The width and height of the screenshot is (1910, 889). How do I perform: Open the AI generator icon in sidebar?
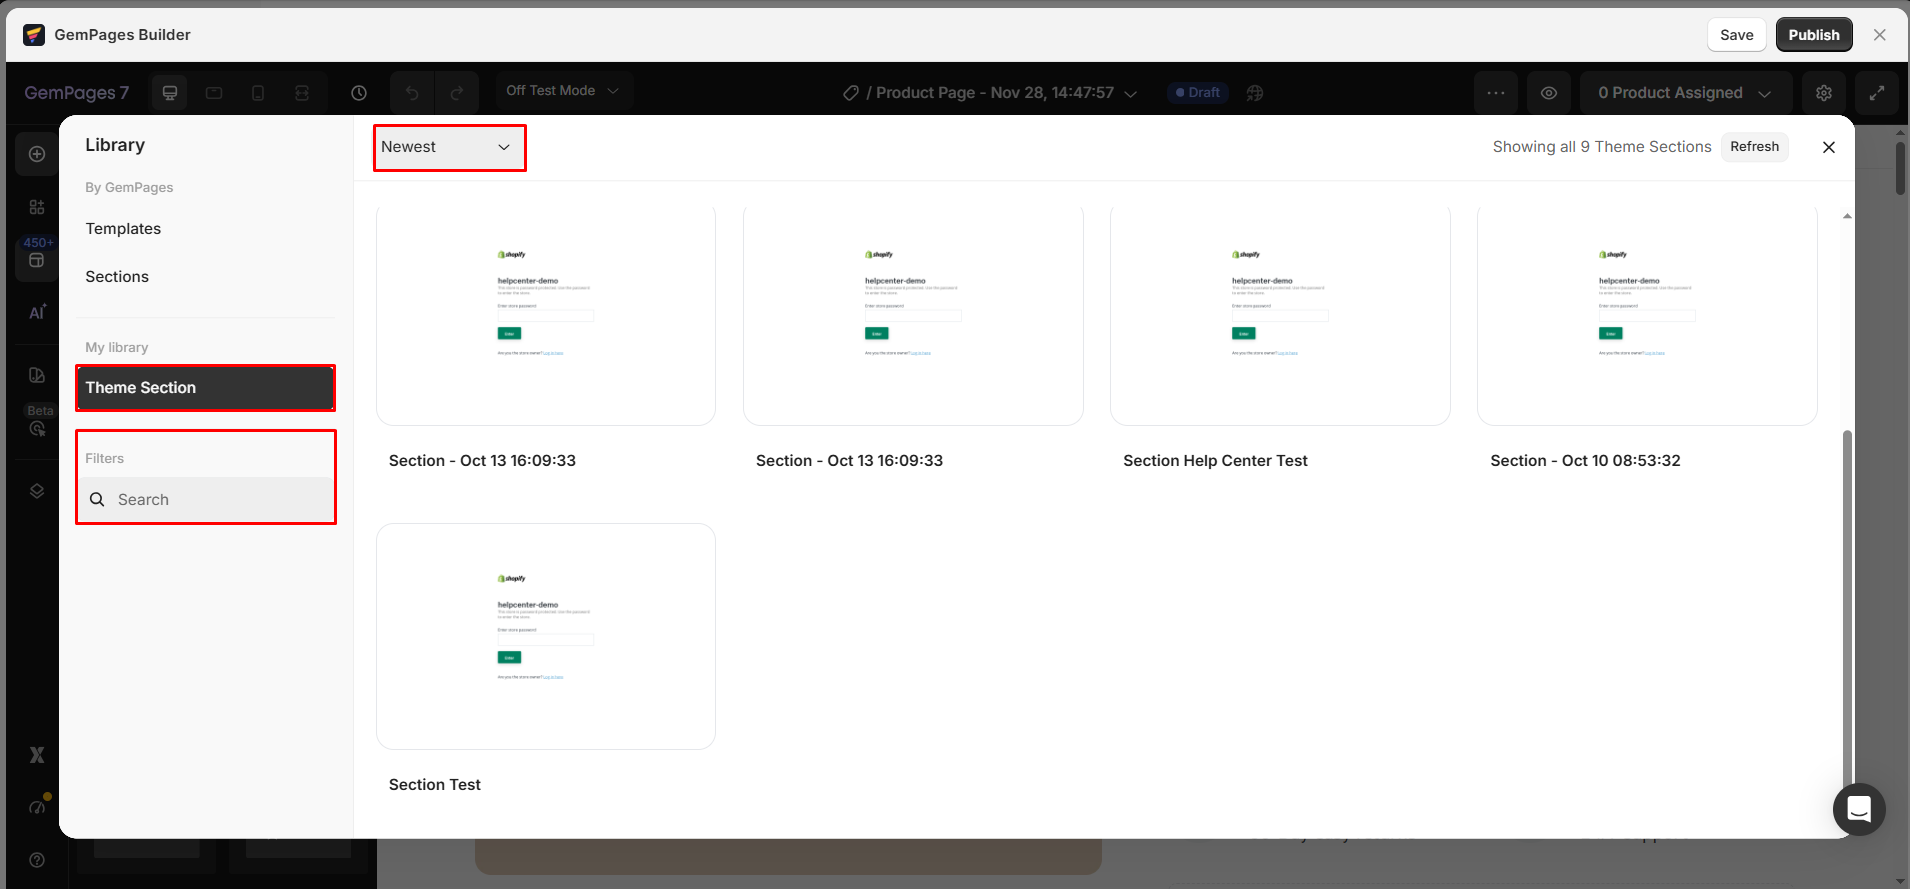37,312
